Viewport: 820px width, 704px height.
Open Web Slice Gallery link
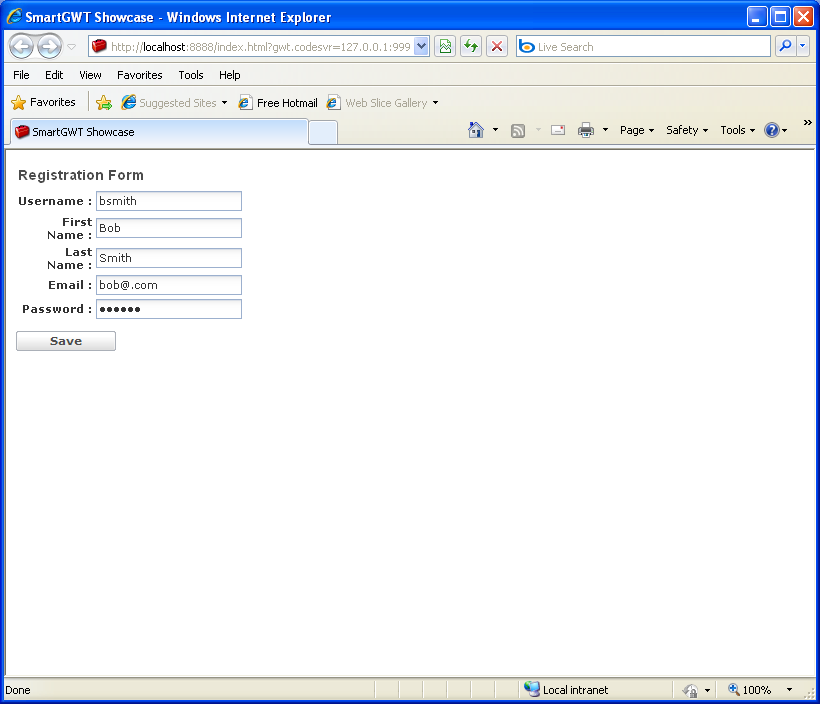click(x=378, y=103)
